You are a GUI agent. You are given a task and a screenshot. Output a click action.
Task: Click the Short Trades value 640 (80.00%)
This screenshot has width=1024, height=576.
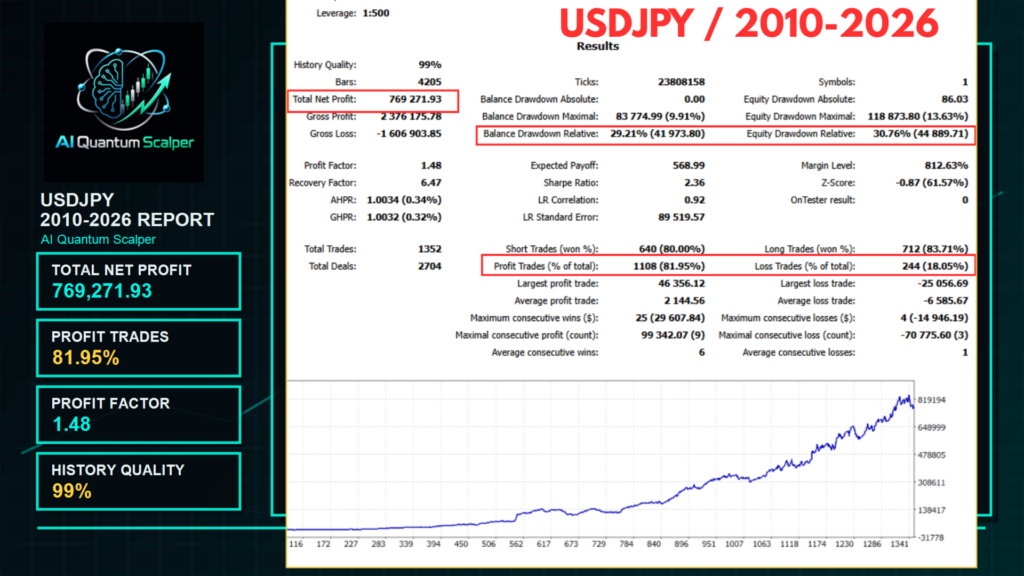tap(671, 249)
